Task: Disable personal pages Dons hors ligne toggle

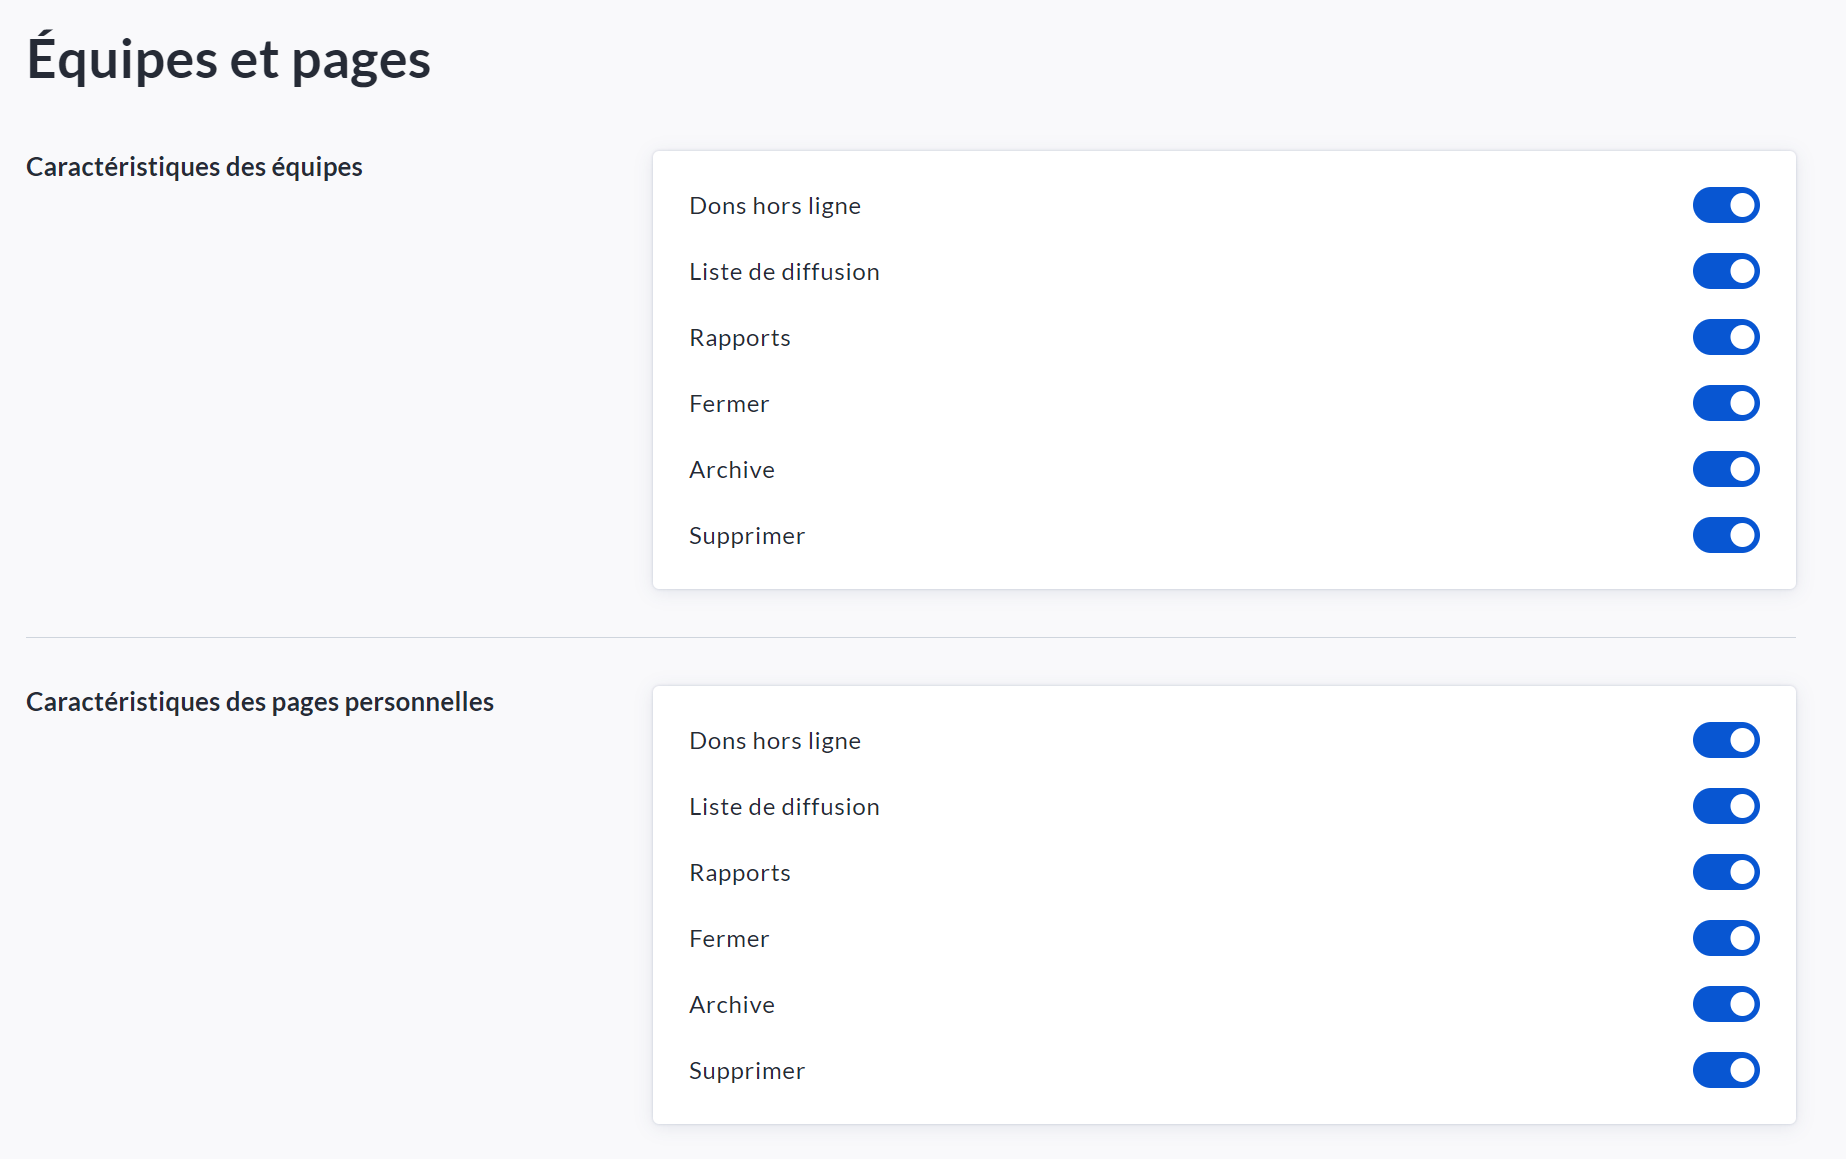Action: point(1725,740)
